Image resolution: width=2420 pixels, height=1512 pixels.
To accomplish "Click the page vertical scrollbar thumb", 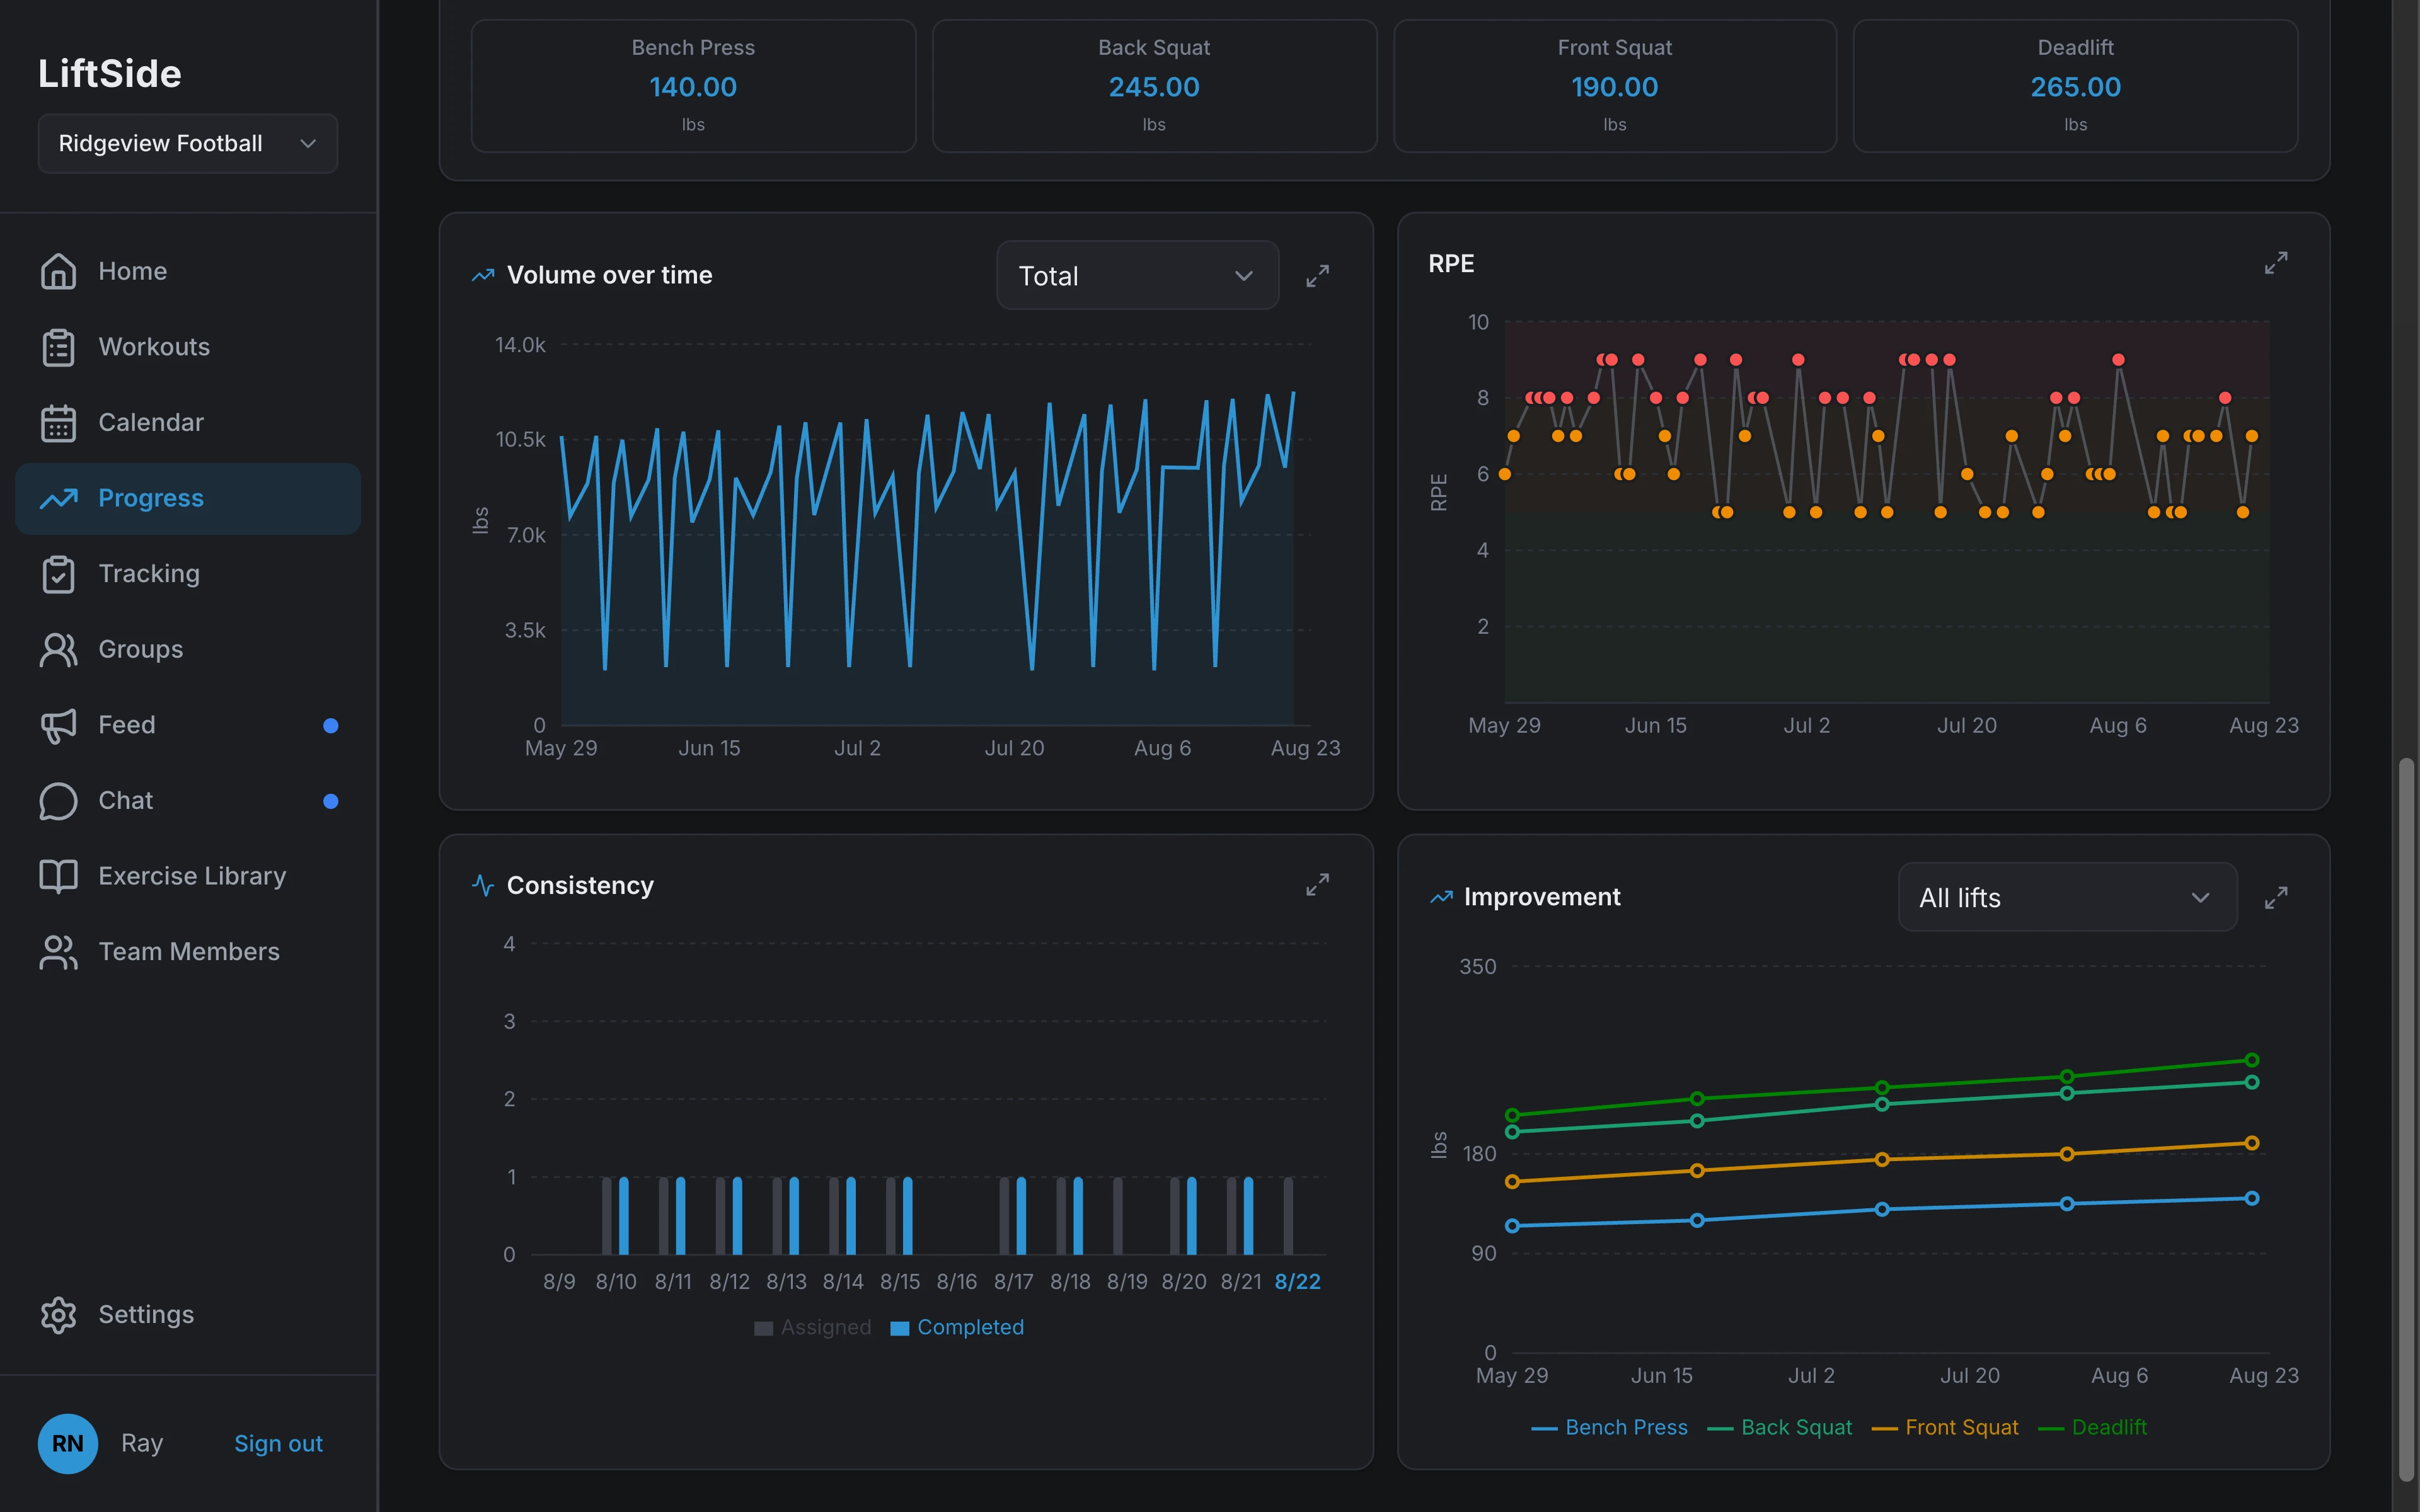I will coord(2407,1120).
